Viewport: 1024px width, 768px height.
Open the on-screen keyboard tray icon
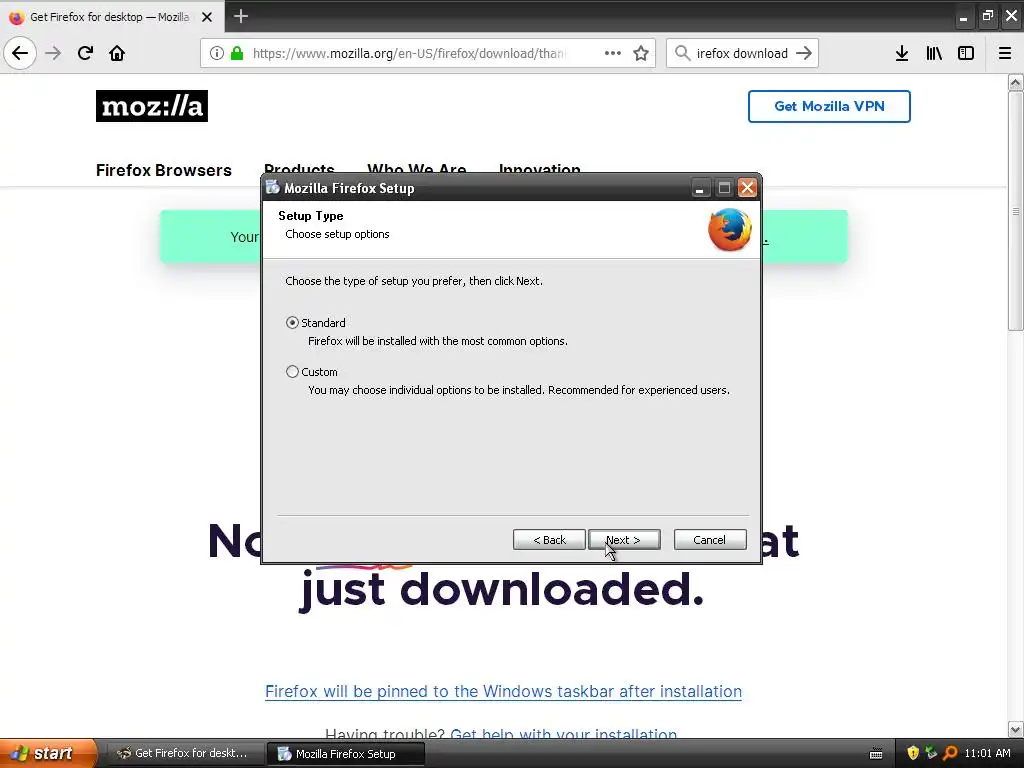click(x=876, y=754)
